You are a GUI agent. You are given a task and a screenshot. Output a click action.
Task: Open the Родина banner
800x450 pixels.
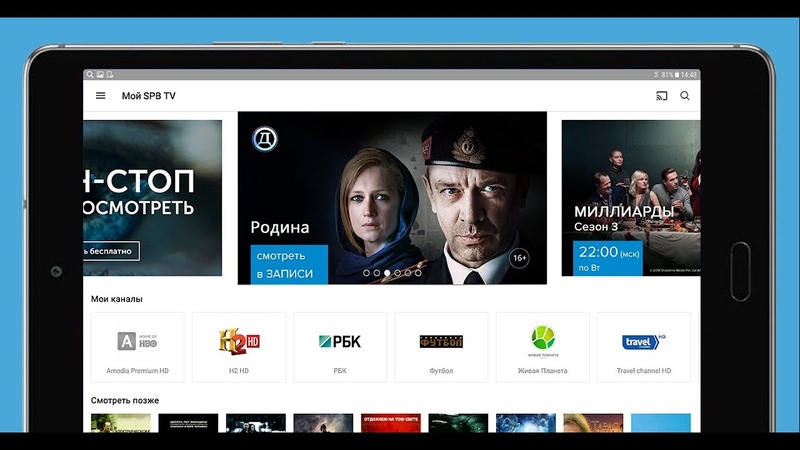(x=392, y=198)
